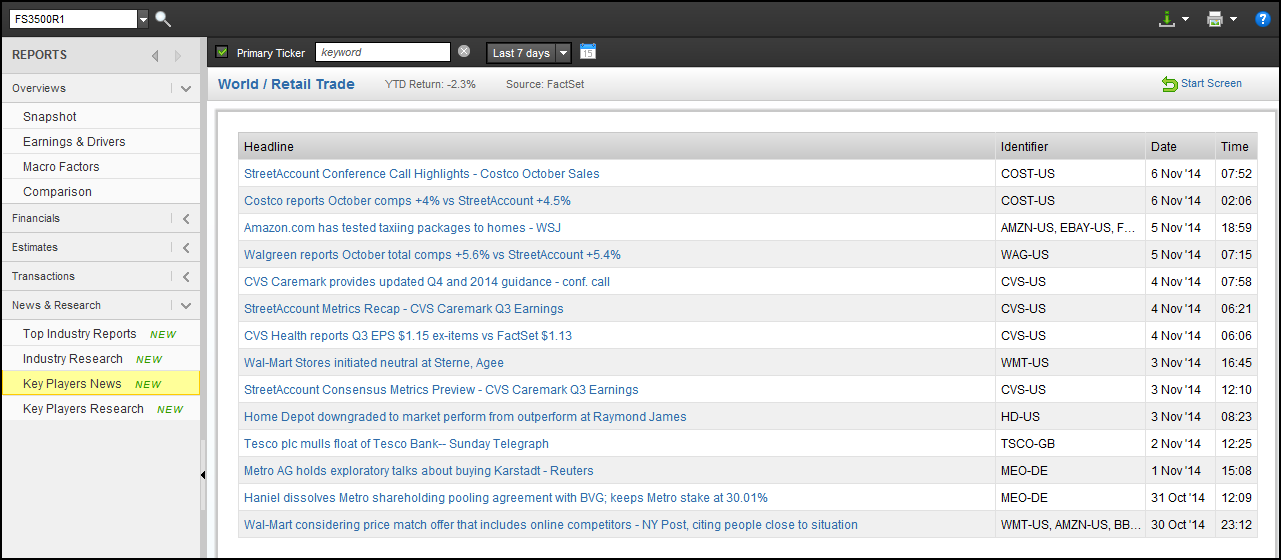
Task: Open Home Depot downgraded headline
Action: click(x=465, y=417)
